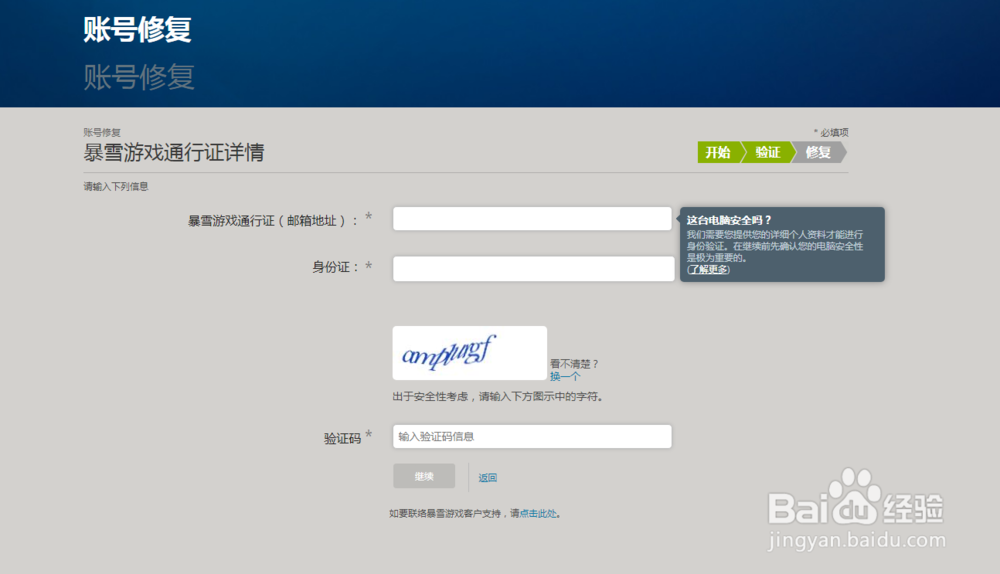Click the 点击此处 customer support link
This screenshot has width=1000, height=574.
538,513
